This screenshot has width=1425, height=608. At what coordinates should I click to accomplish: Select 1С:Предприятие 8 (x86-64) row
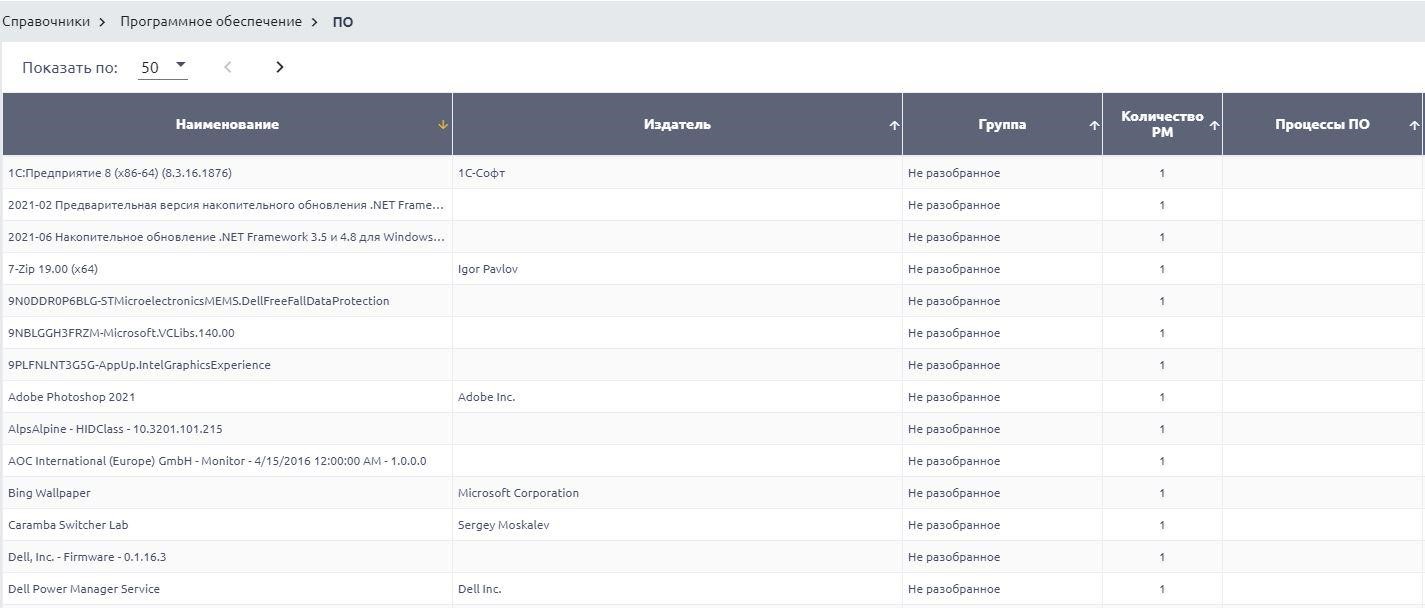(120, 173)
